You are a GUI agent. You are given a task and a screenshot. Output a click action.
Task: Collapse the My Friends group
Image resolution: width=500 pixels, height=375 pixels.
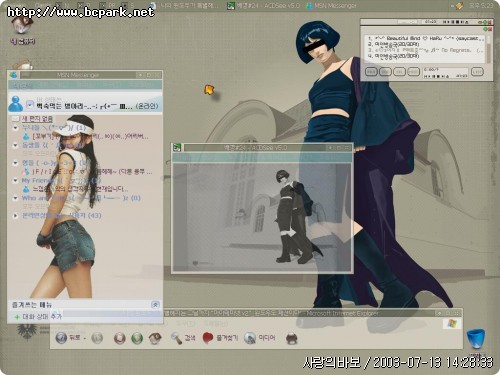coord(15,181)
